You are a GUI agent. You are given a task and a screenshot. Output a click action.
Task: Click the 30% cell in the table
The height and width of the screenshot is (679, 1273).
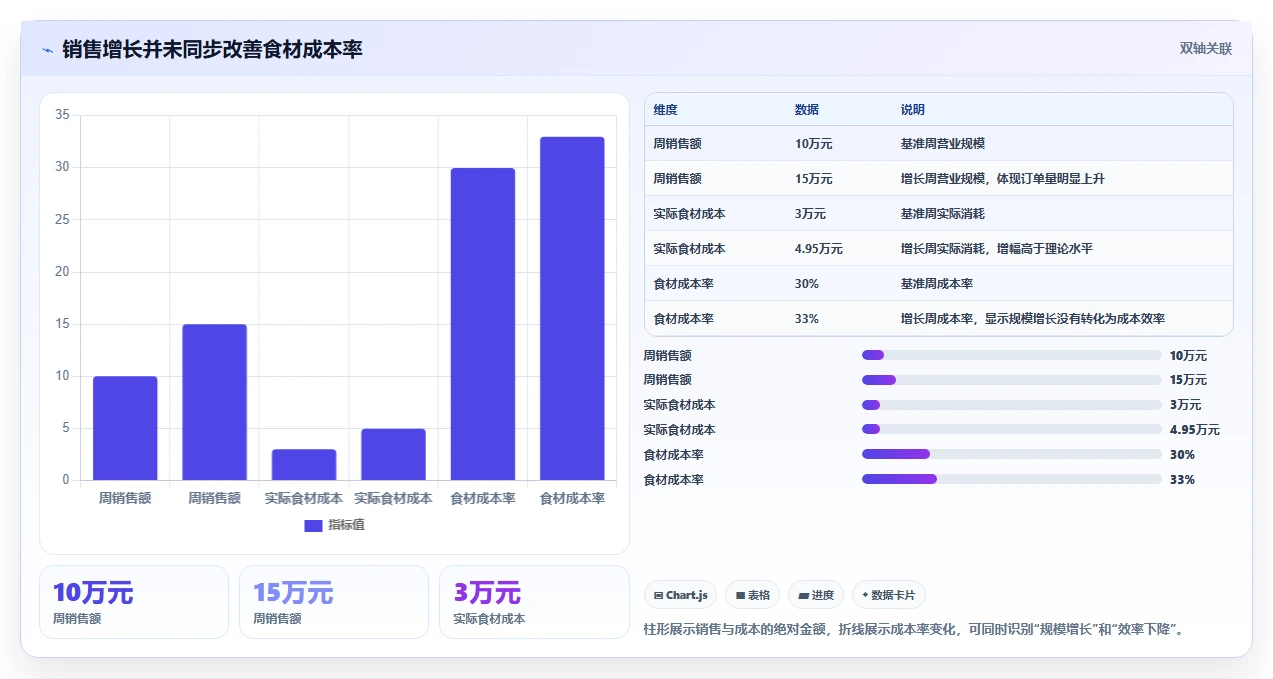807,284
